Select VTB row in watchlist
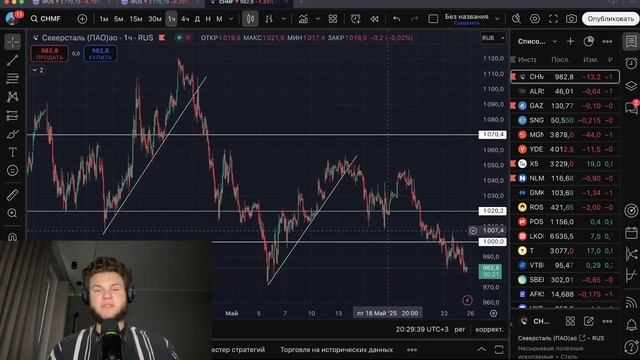The width and height of the screenshot is (640, 360). [565, 265]
